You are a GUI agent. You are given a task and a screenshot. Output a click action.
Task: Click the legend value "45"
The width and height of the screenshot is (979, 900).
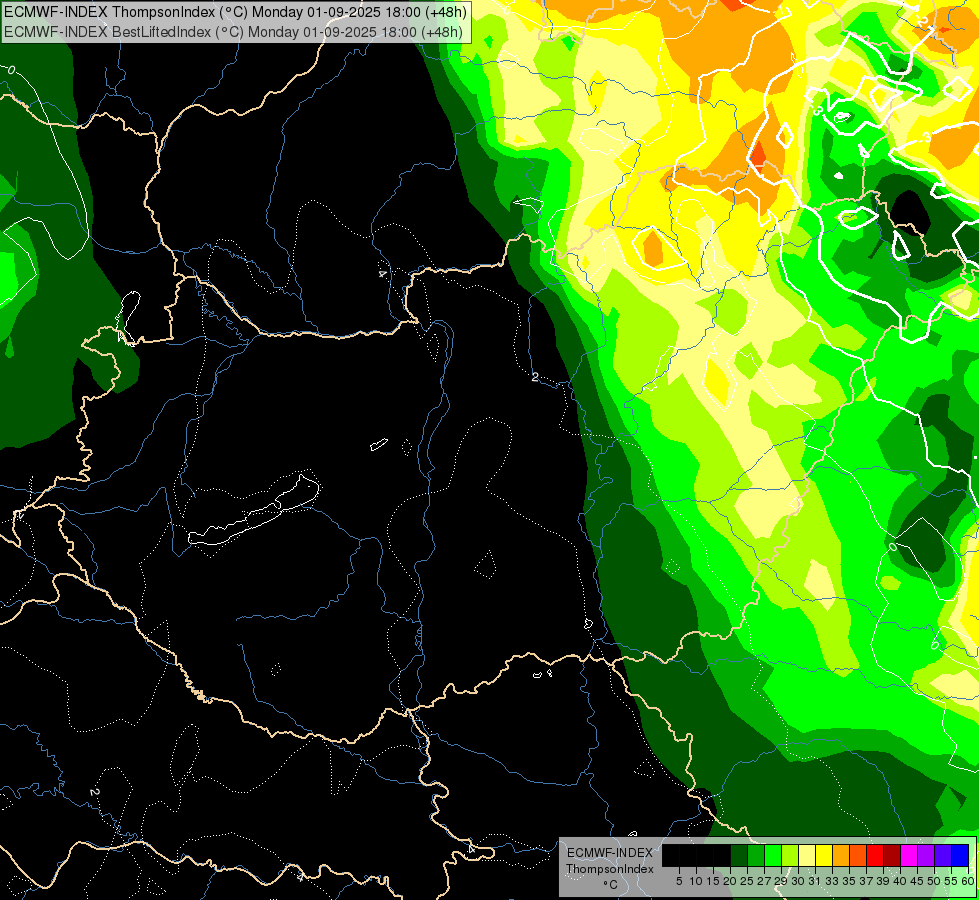(x=917, y=881)
